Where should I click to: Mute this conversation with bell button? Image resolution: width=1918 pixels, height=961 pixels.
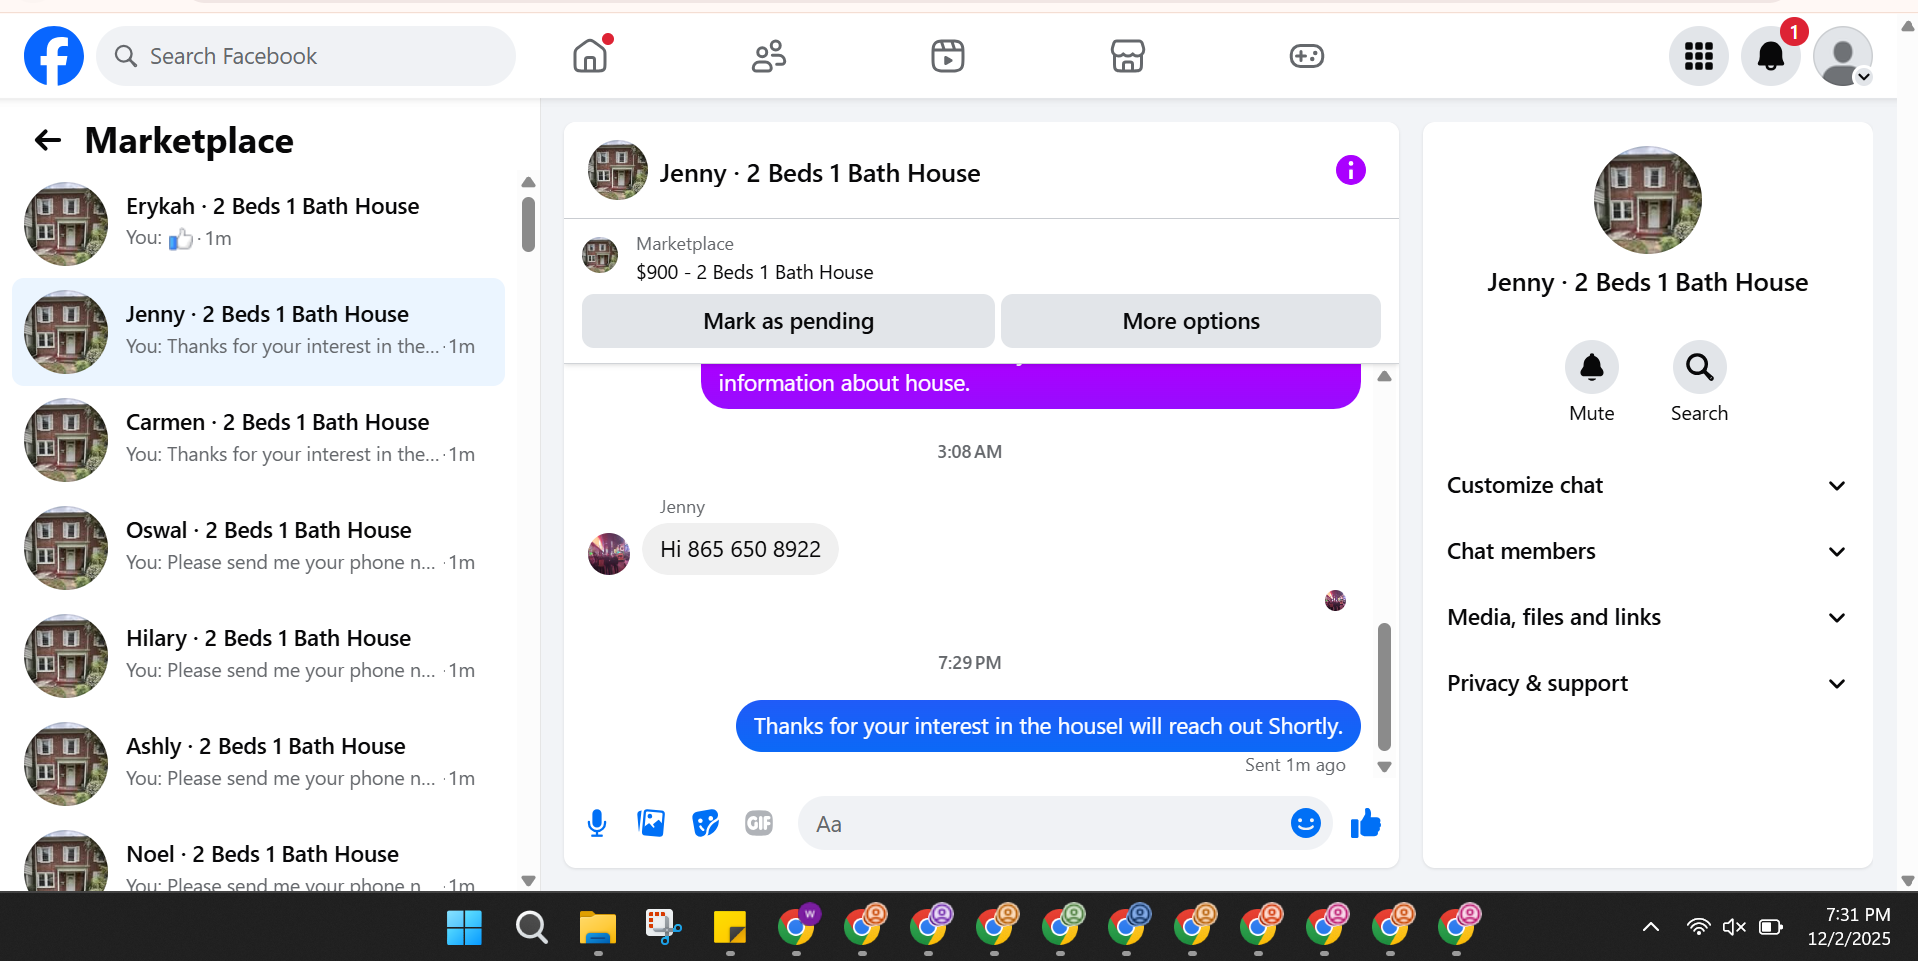[x=1591, y=368]
